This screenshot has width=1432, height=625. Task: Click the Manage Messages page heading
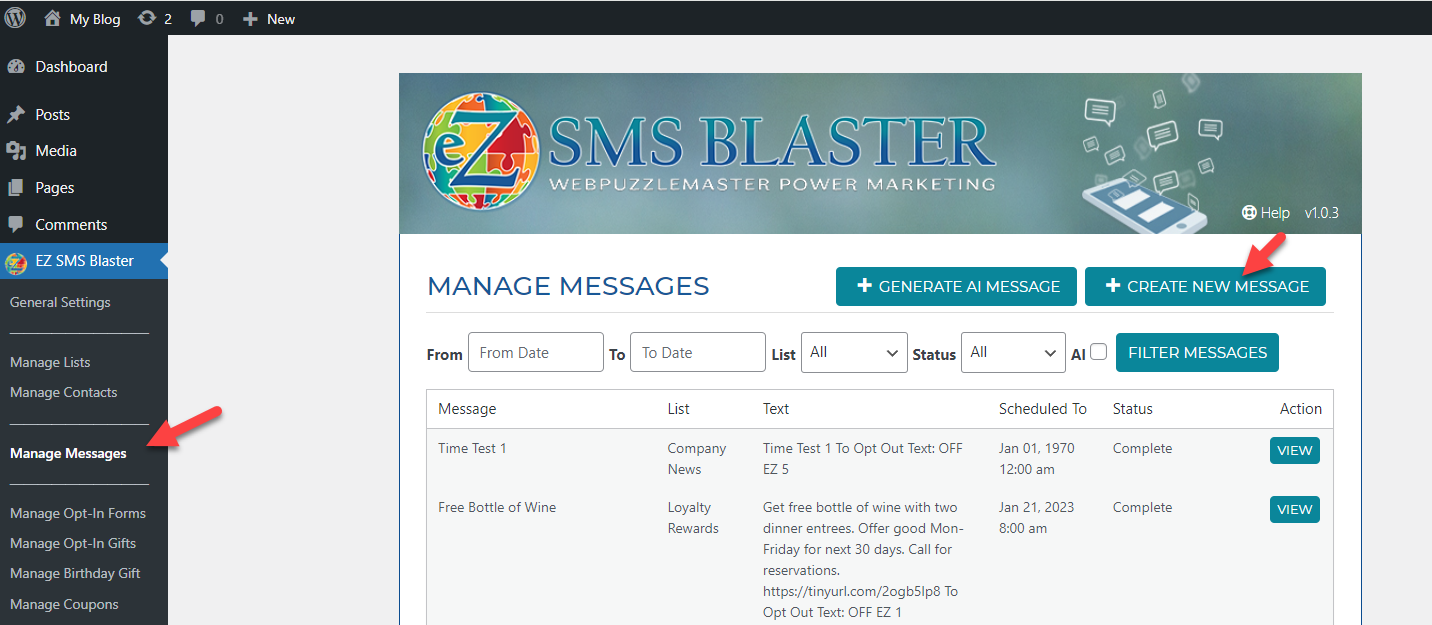568,286
